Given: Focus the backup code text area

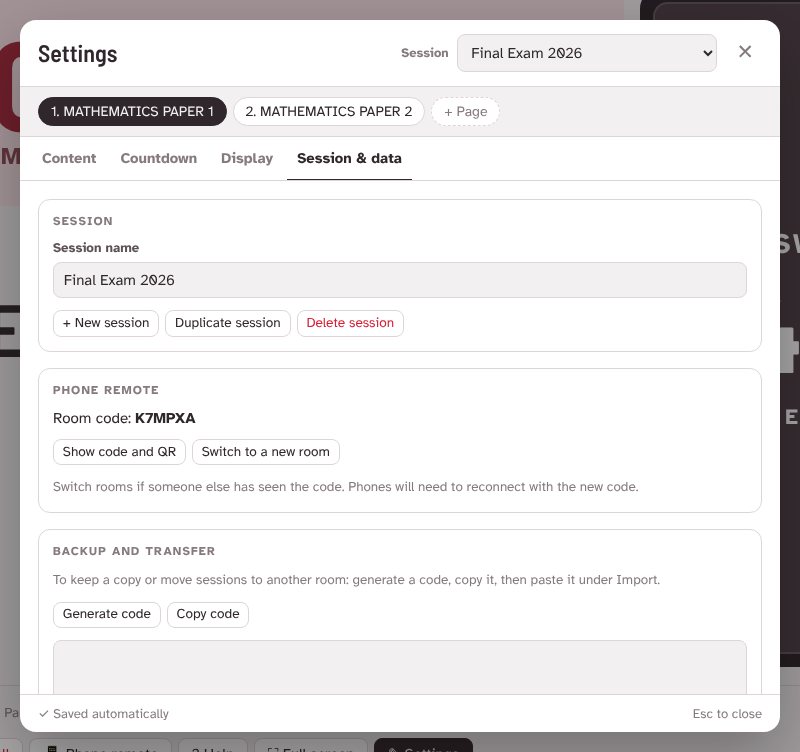Looking at the screenshot, I should tap(399, 667).
